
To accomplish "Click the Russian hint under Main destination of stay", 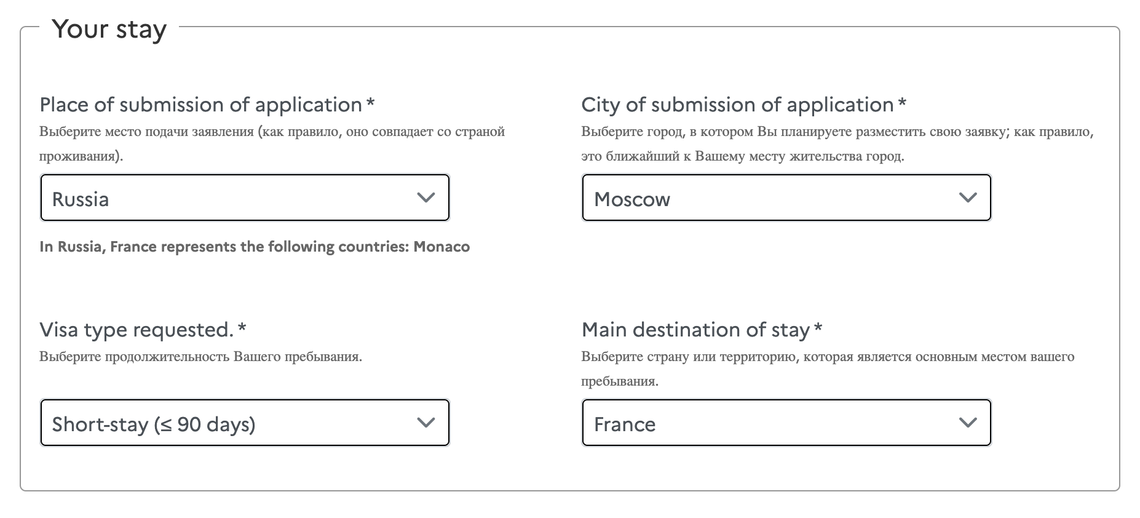I will (x=827, y=357).
